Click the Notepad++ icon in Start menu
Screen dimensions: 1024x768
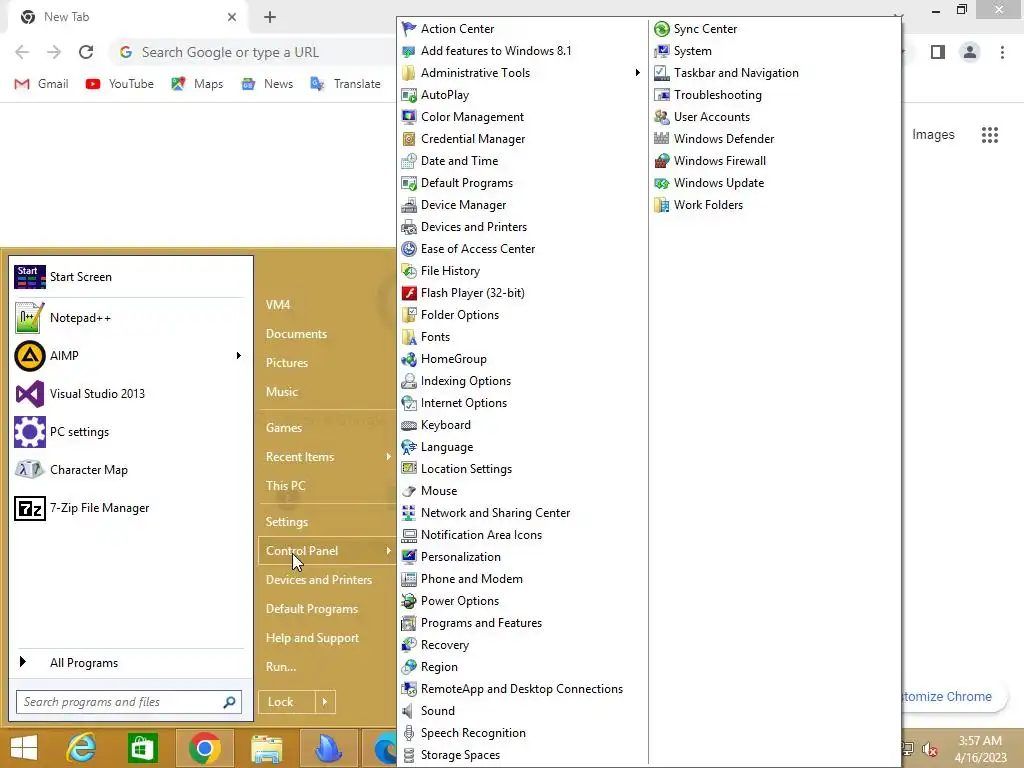29,317
